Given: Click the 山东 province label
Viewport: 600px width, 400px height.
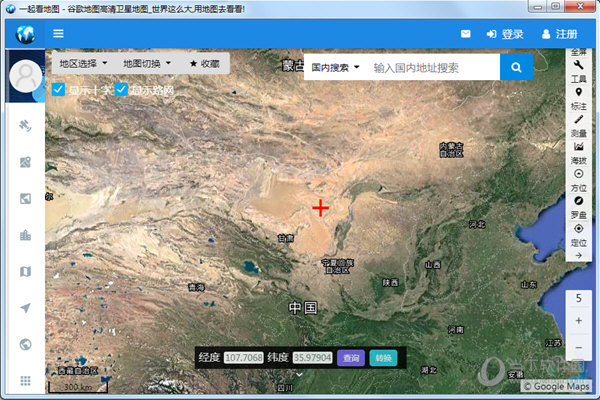Looking at the screenshot, I should coord(529,284).
